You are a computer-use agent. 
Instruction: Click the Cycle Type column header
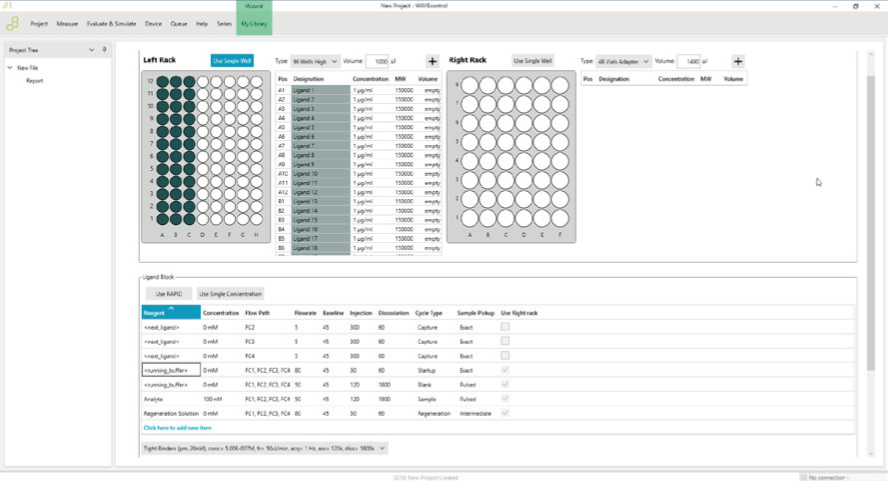(x=429, y=313)
